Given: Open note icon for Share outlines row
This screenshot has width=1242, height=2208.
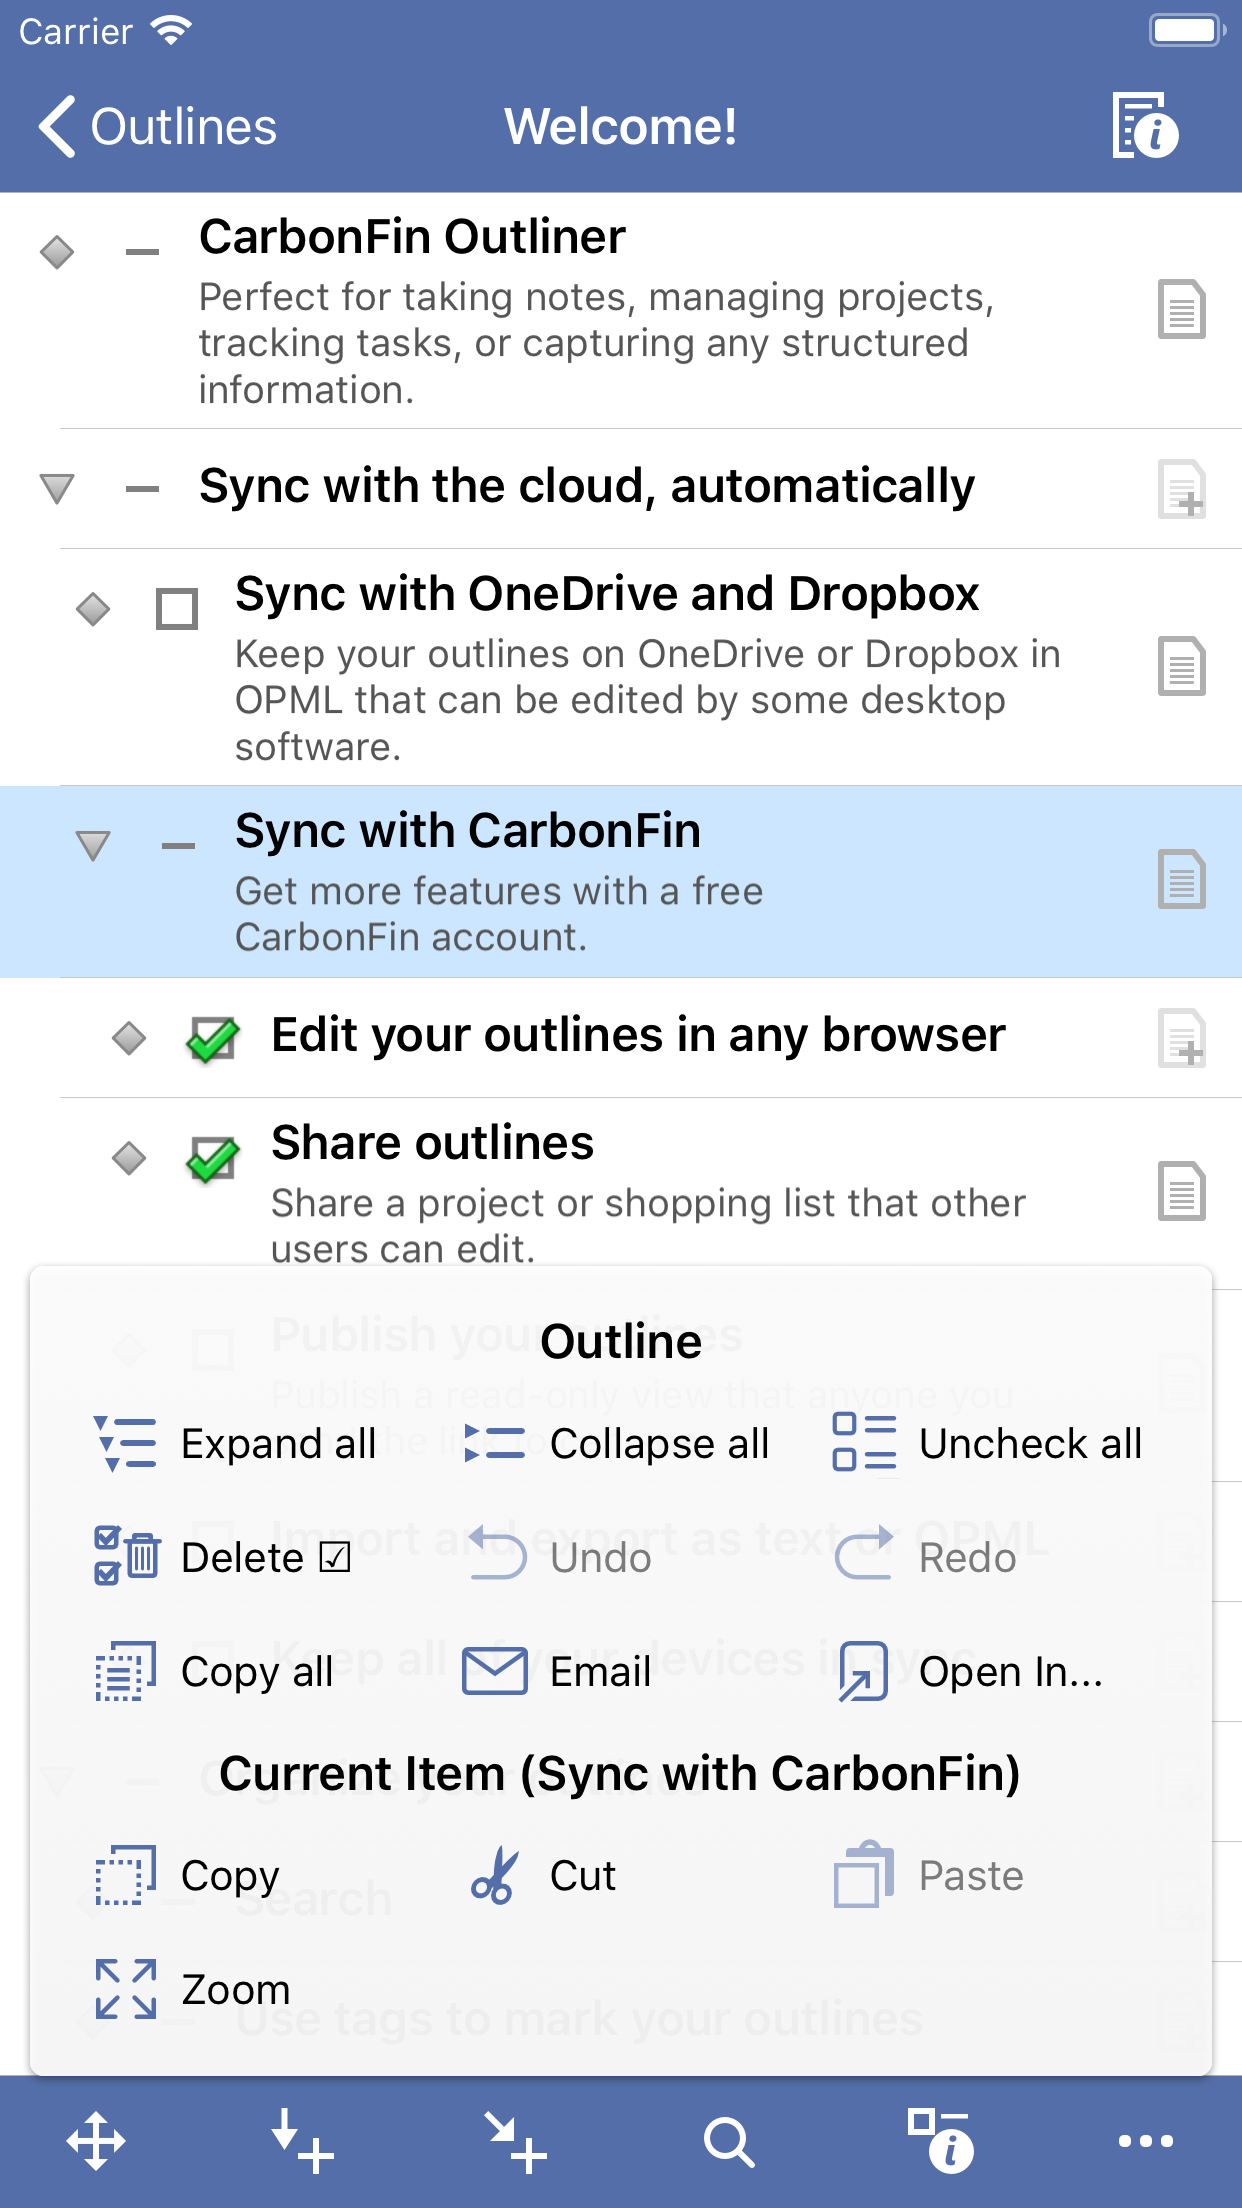Looking at the screenshot, I should 1181,1192.
